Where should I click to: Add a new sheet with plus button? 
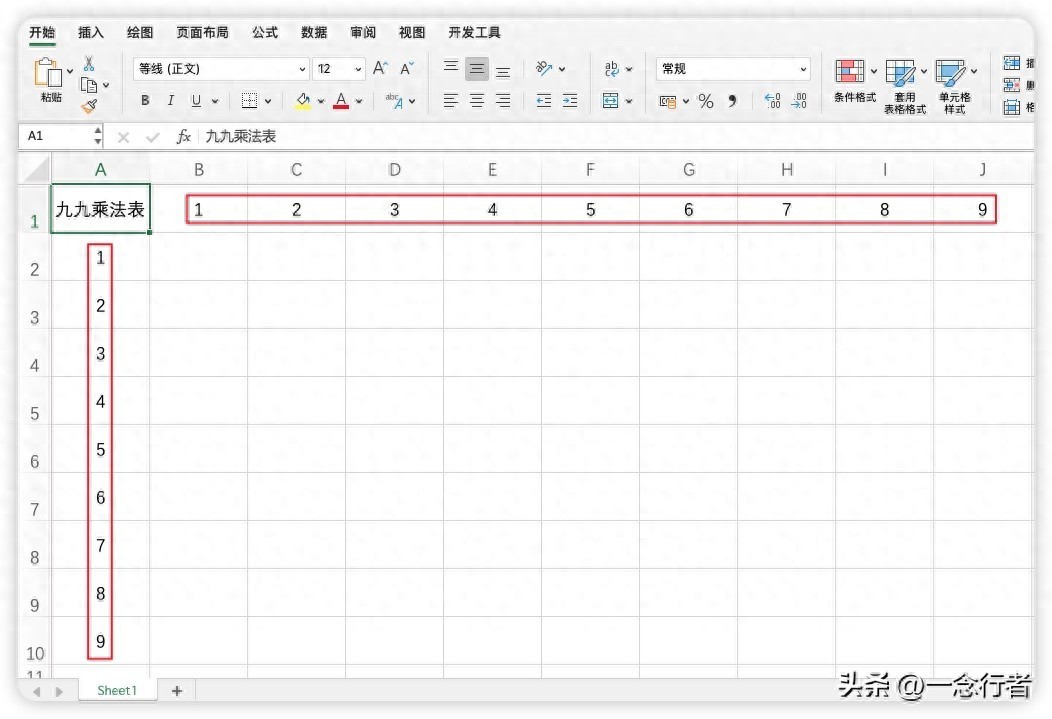tap(177, 691)
